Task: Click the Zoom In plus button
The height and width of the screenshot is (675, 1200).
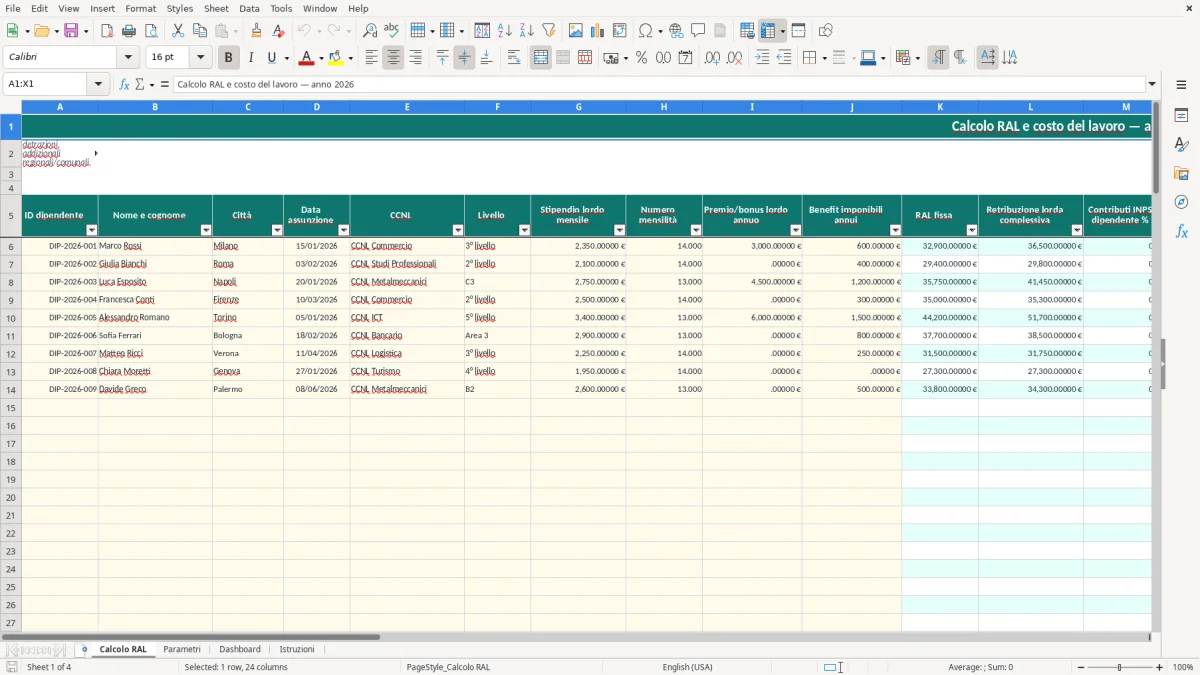Action: point(1160,667)
